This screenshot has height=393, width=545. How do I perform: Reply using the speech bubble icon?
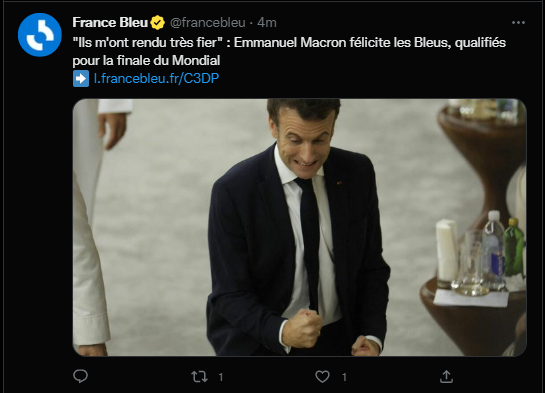tap(81, 376)
